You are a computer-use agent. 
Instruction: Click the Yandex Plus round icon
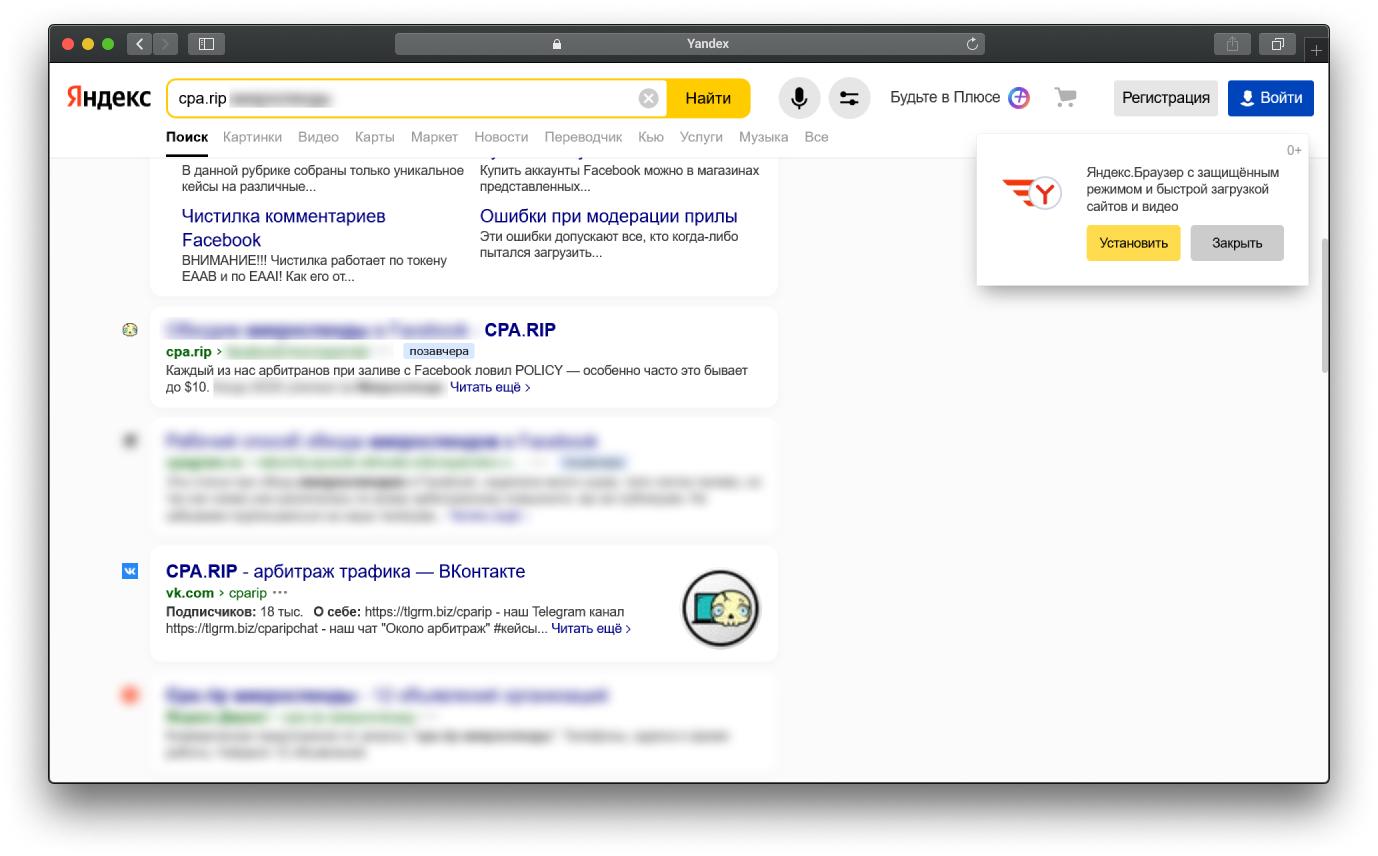1019,98
